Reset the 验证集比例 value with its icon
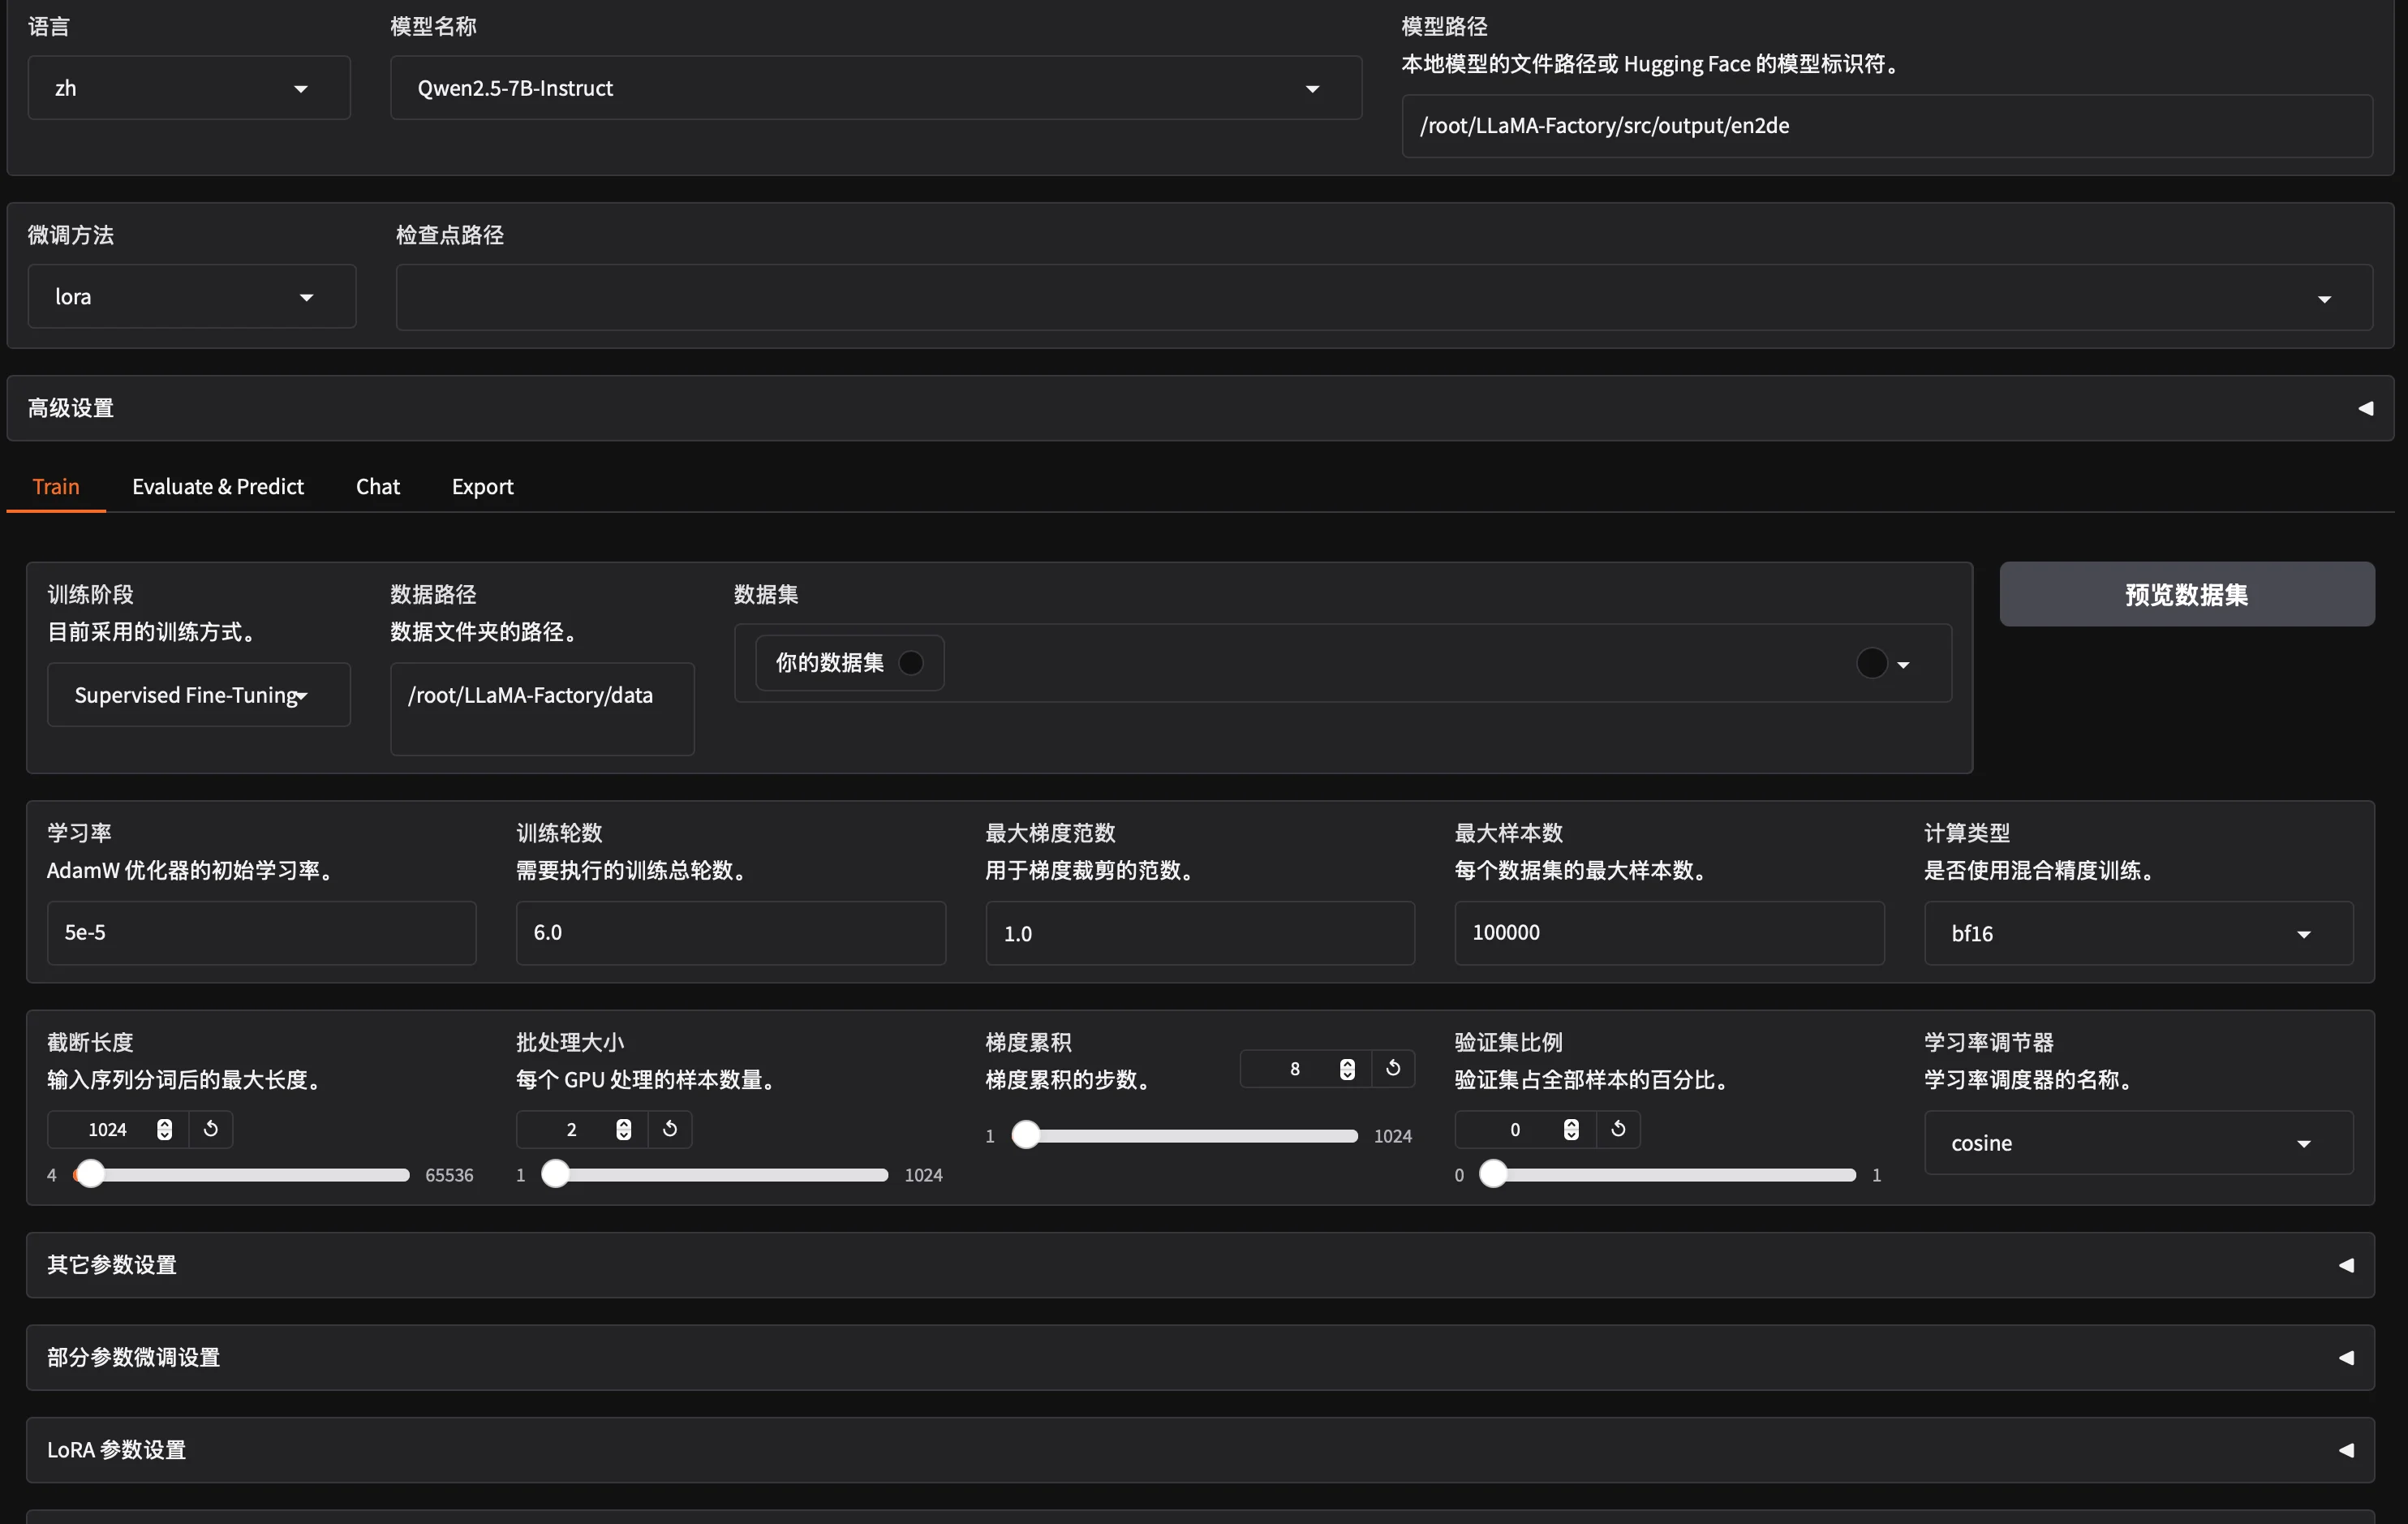This screenshot has width=2408, height=1524. click(x=1618, y=1129)
